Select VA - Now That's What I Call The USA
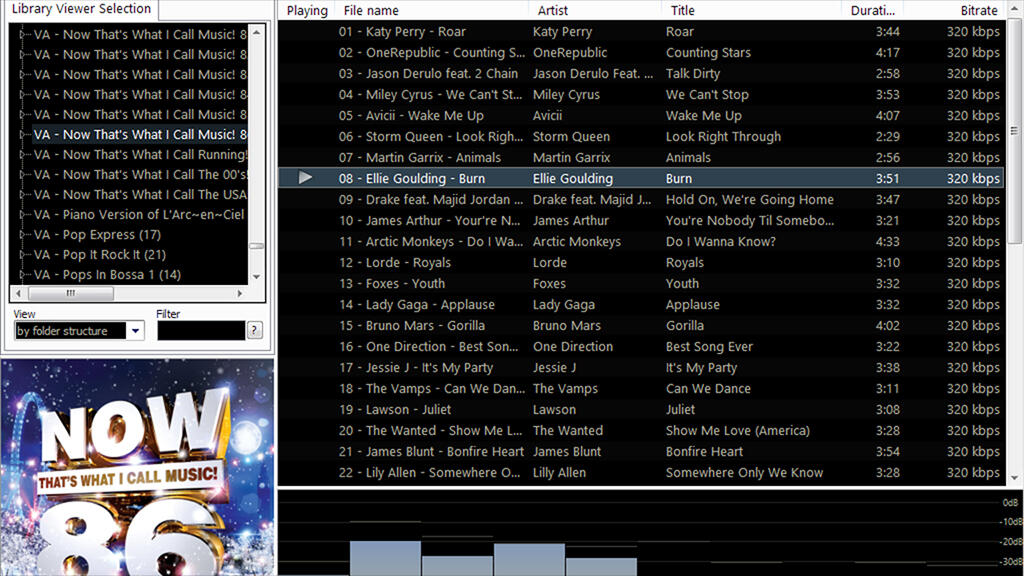 140,195
